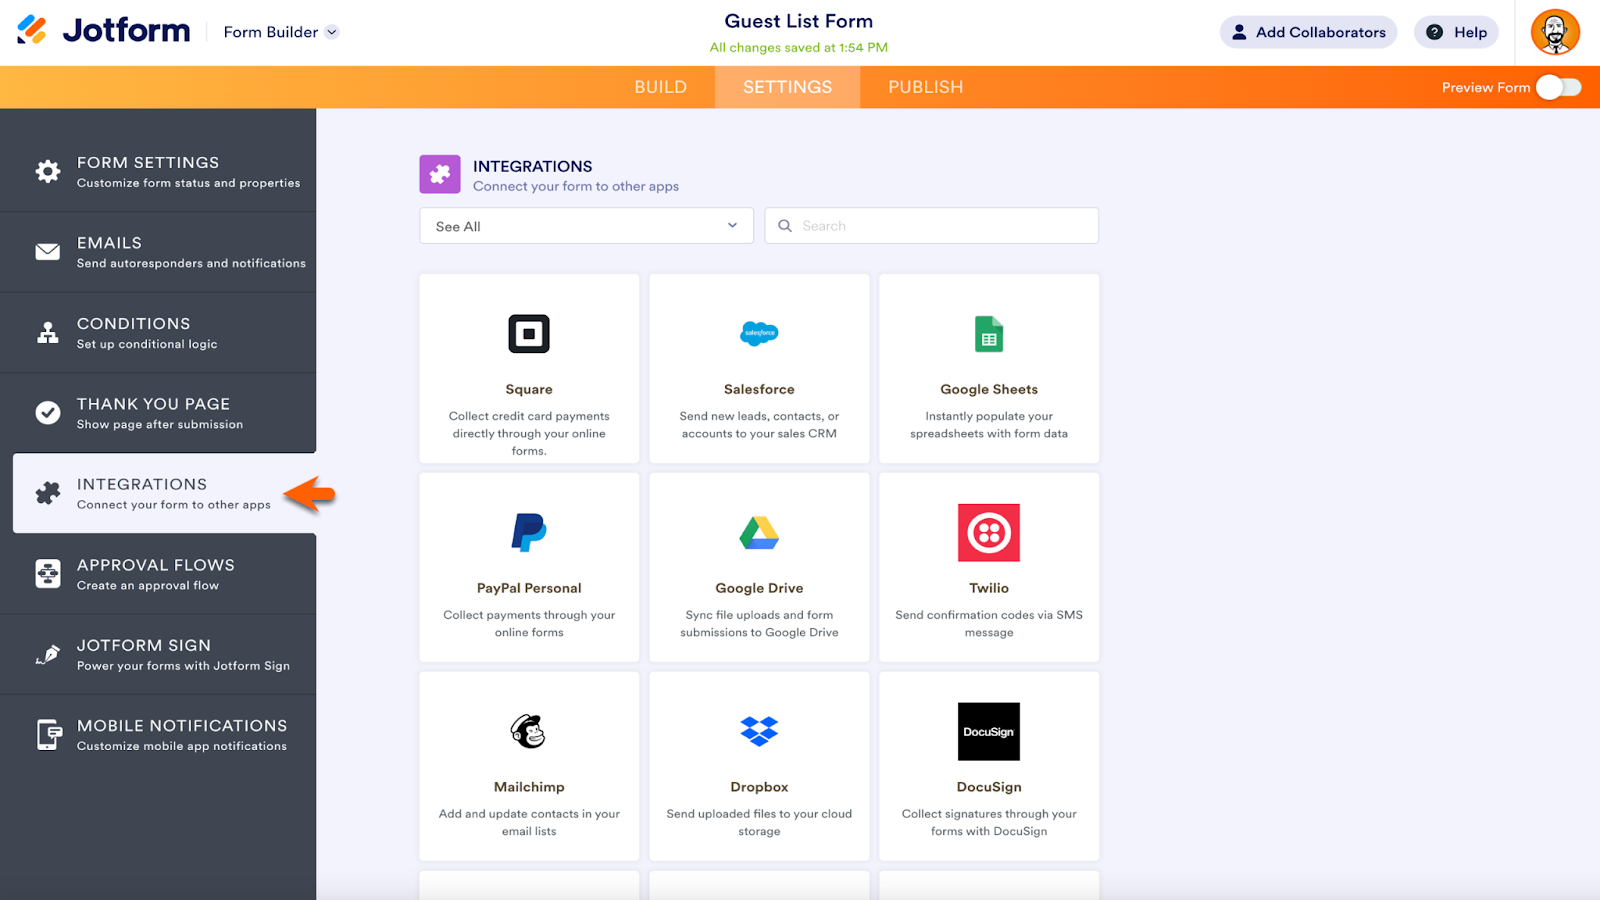Select the Salesforce integration title
This screenshot has height=900, width=1600.
pyautogui.click(x=759, y=389)
